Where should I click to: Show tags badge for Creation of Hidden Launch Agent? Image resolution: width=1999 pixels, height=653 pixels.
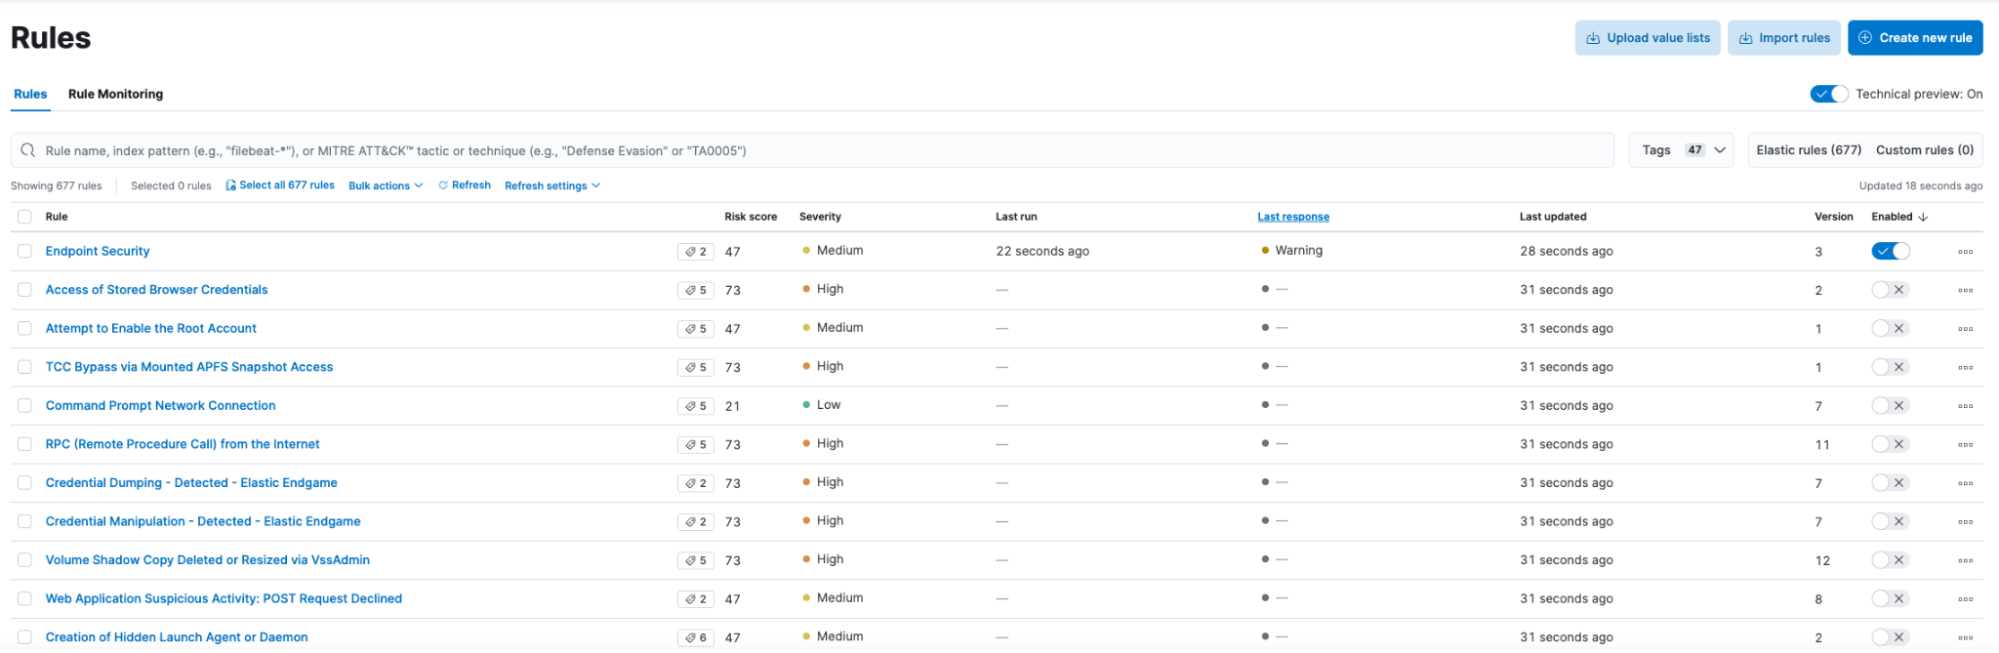coord(696,637)
